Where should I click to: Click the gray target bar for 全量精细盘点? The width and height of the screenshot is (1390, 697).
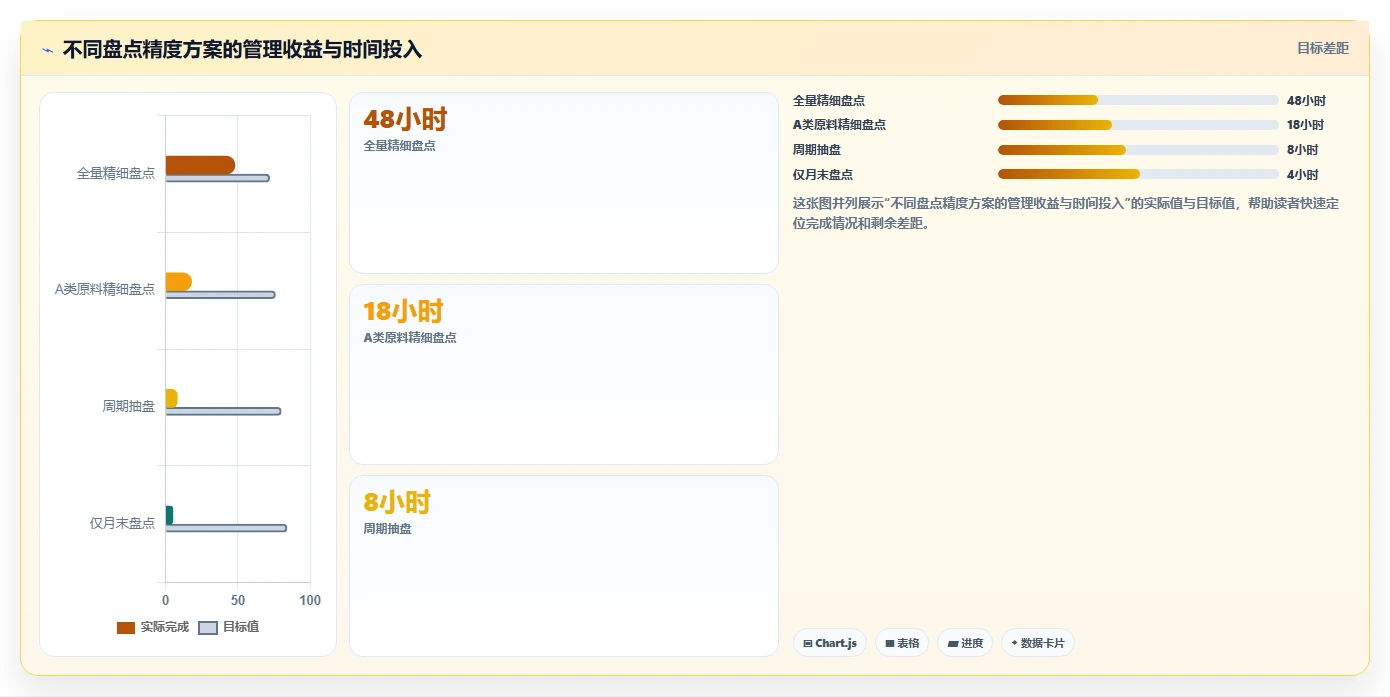[217, 178]
